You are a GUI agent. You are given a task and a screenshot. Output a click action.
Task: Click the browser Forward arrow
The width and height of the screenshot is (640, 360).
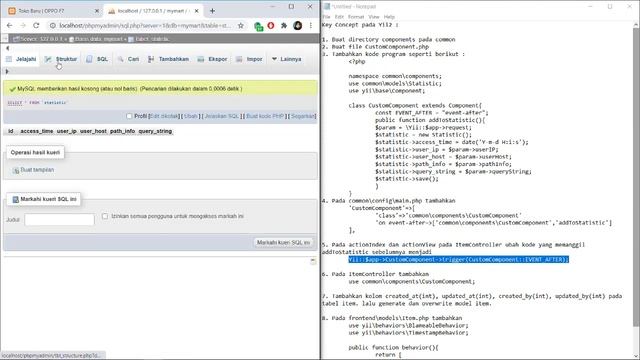(23, 25)
